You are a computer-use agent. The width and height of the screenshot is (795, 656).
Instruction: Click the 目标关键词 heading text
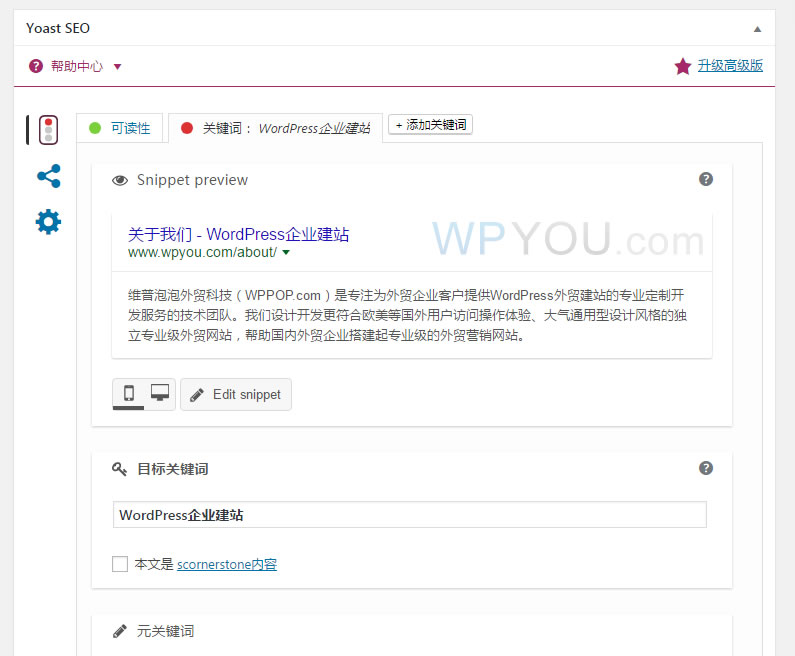click(x=173, y=469)
